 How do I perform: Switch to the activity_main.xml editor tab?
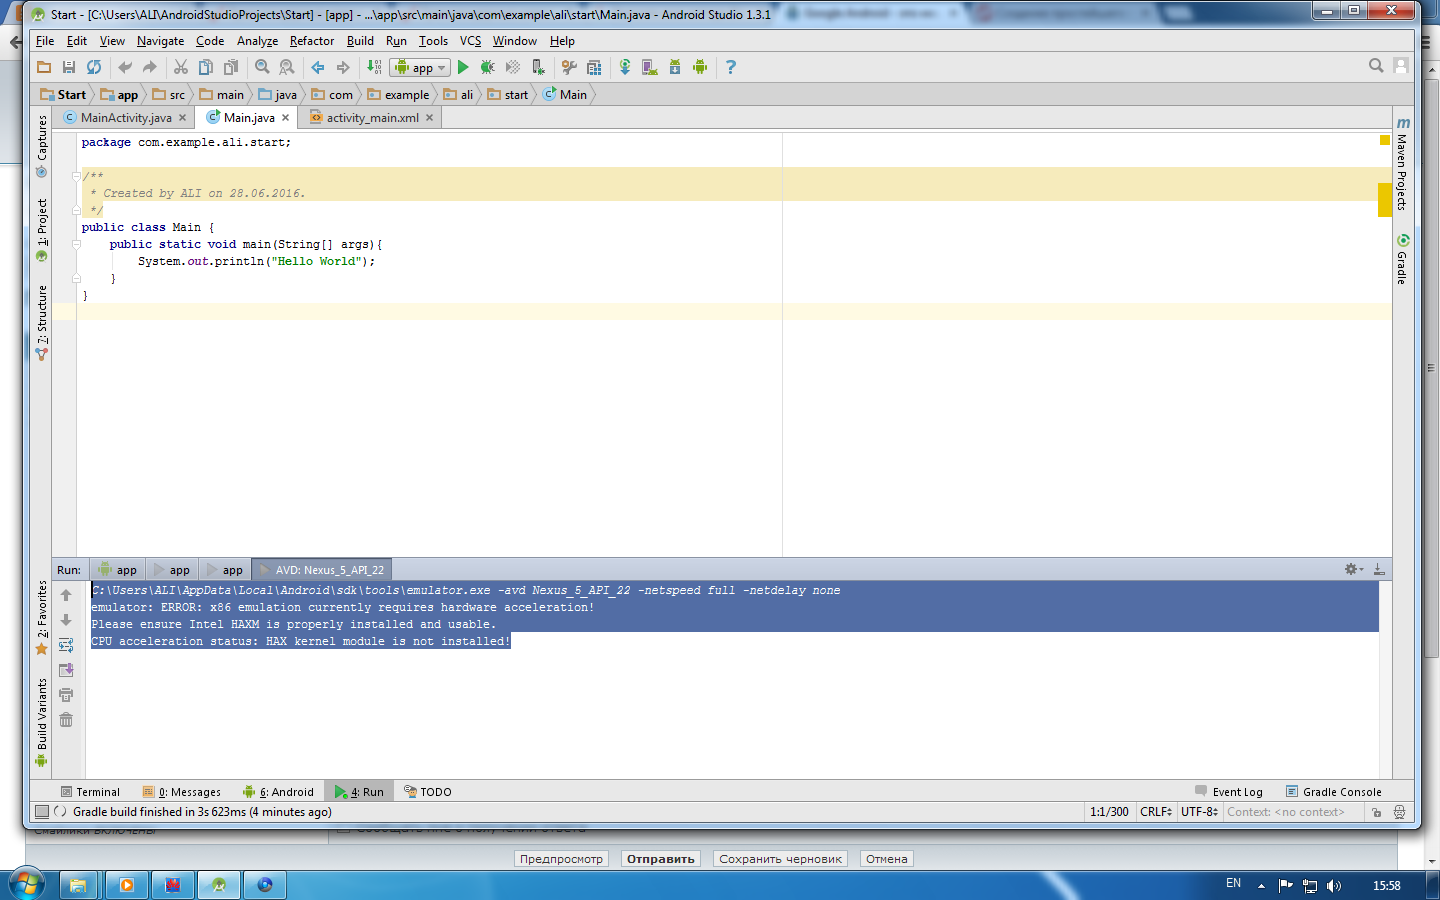(x=371, y=117)
